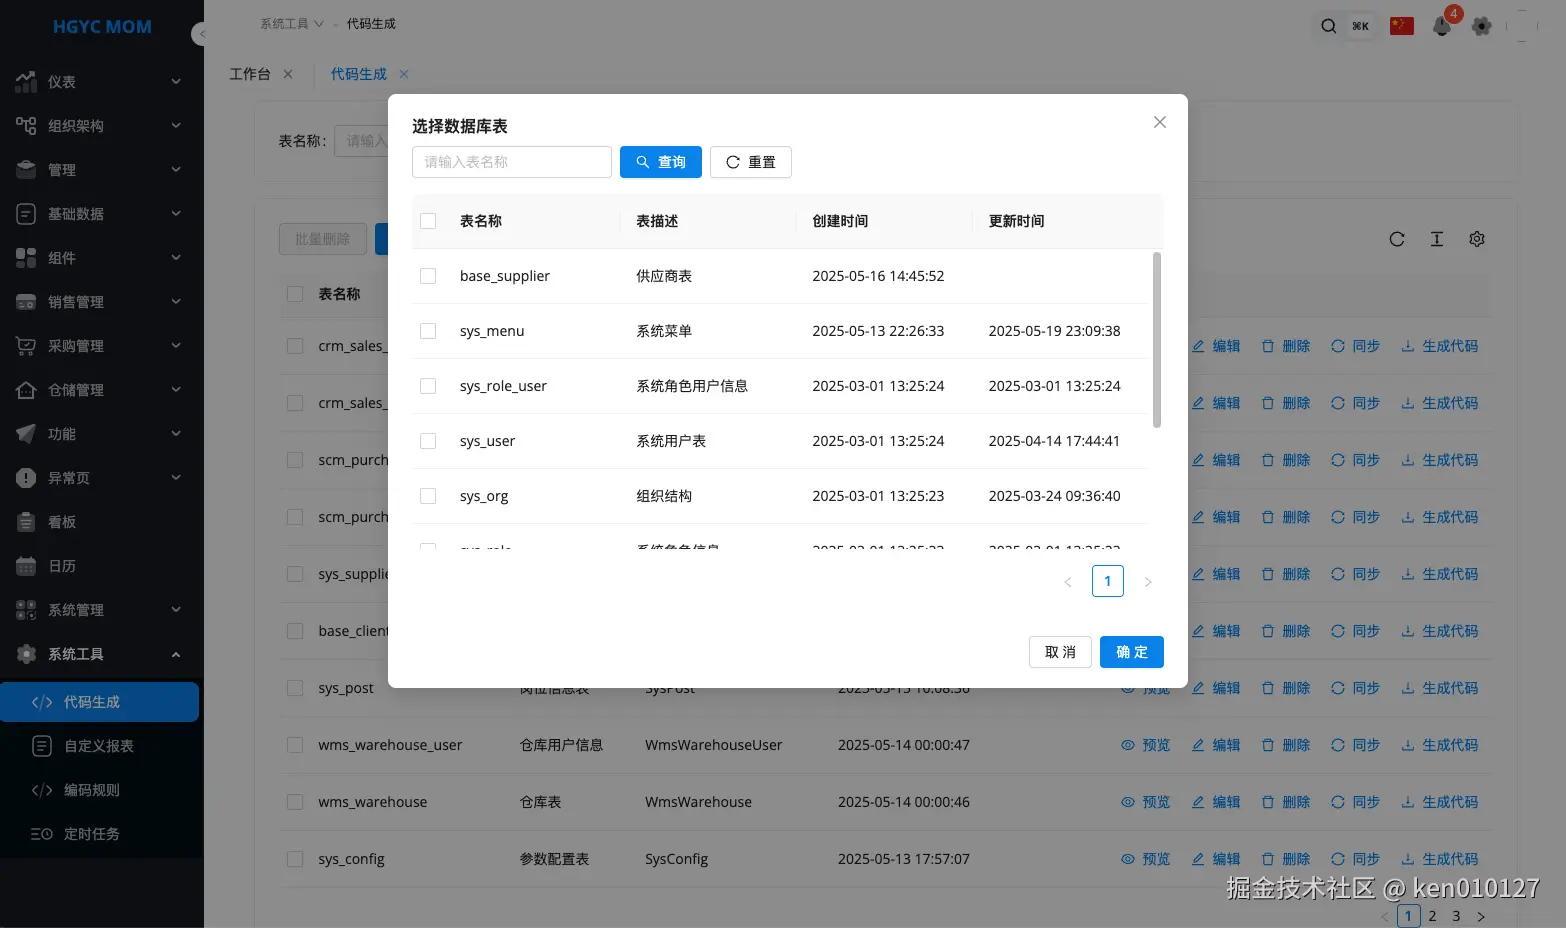
Task: Check the sys_role_user row checkbox
Action: 428,386
